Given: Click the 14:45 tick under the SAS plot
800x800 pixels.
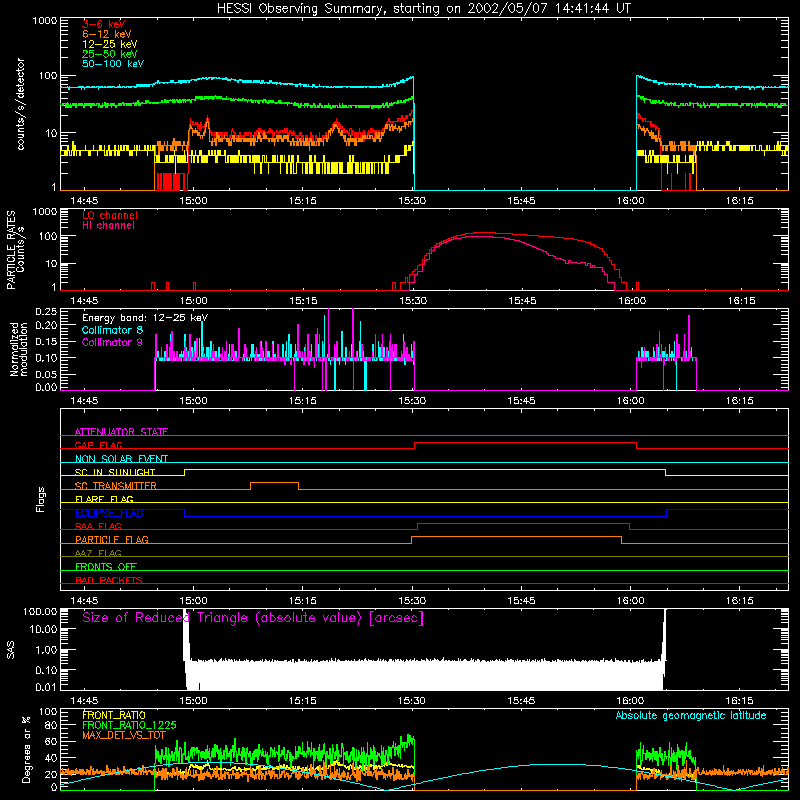Looking at the screenshot, I should tap(84, 701).
